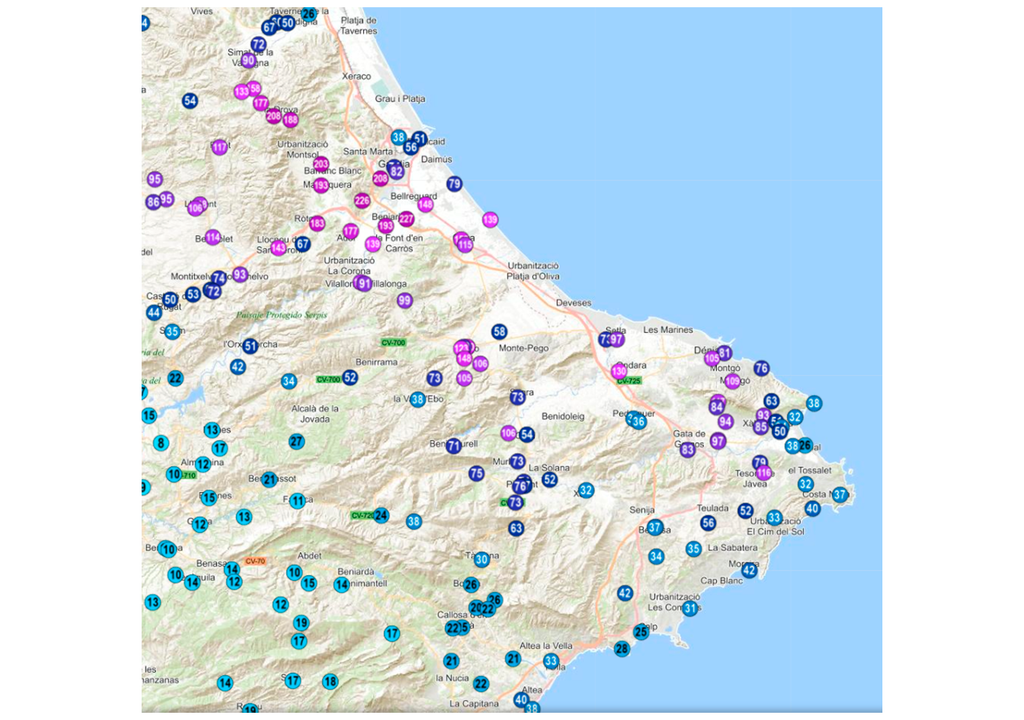Select the 143 marker at Llocnou
Viewport: 1024px width, 720px height.
279,248
